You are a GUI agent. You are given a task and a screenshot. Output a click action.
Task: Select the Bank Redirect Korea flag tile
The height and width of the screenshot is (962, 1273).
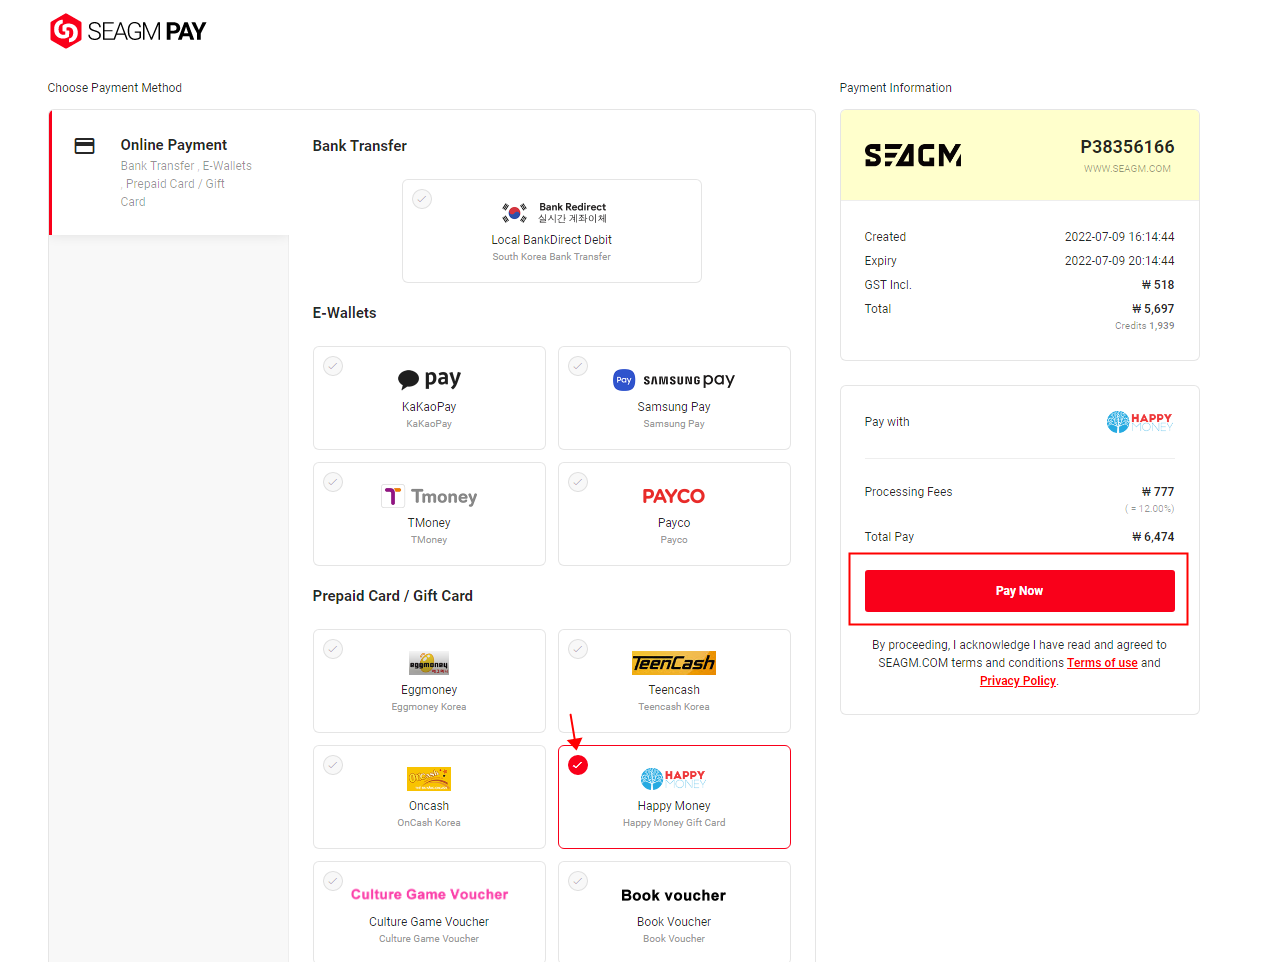point(552,231)
